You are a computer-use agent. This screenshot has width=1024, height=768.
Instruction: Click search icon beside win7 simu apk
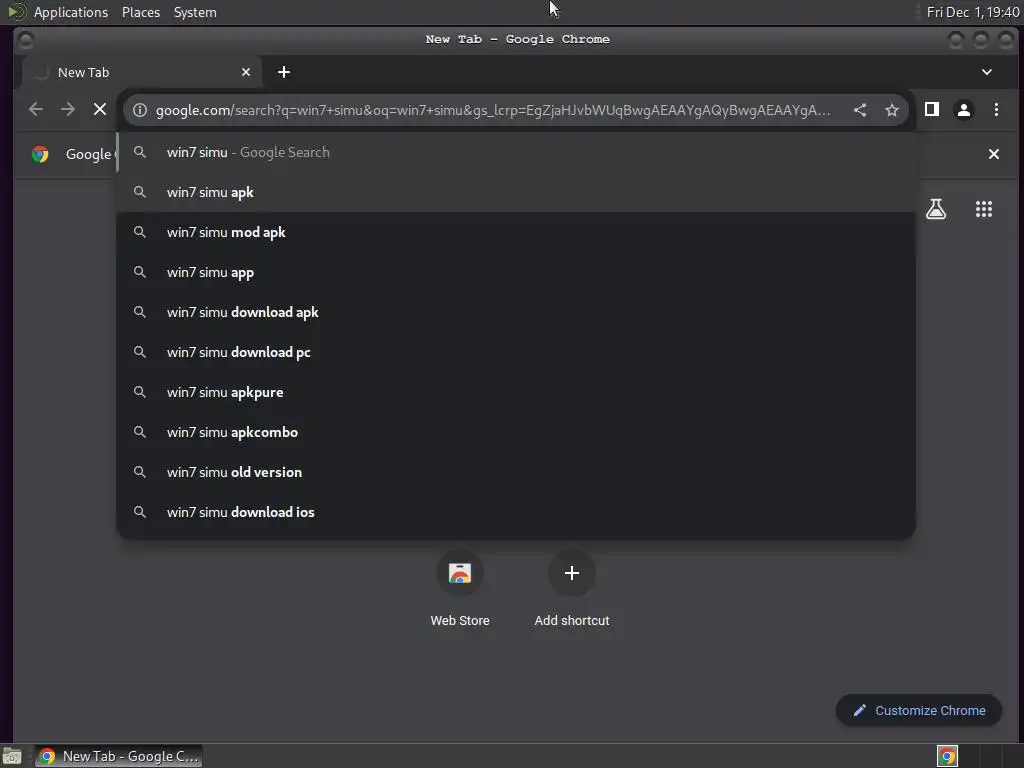[x=140, y=192]
